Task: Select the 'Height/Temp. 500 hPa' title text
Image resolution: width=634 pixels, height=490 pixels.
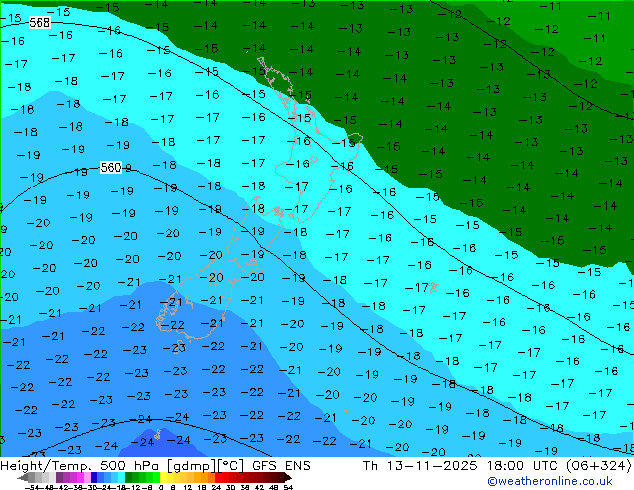Action: point(81,466)
